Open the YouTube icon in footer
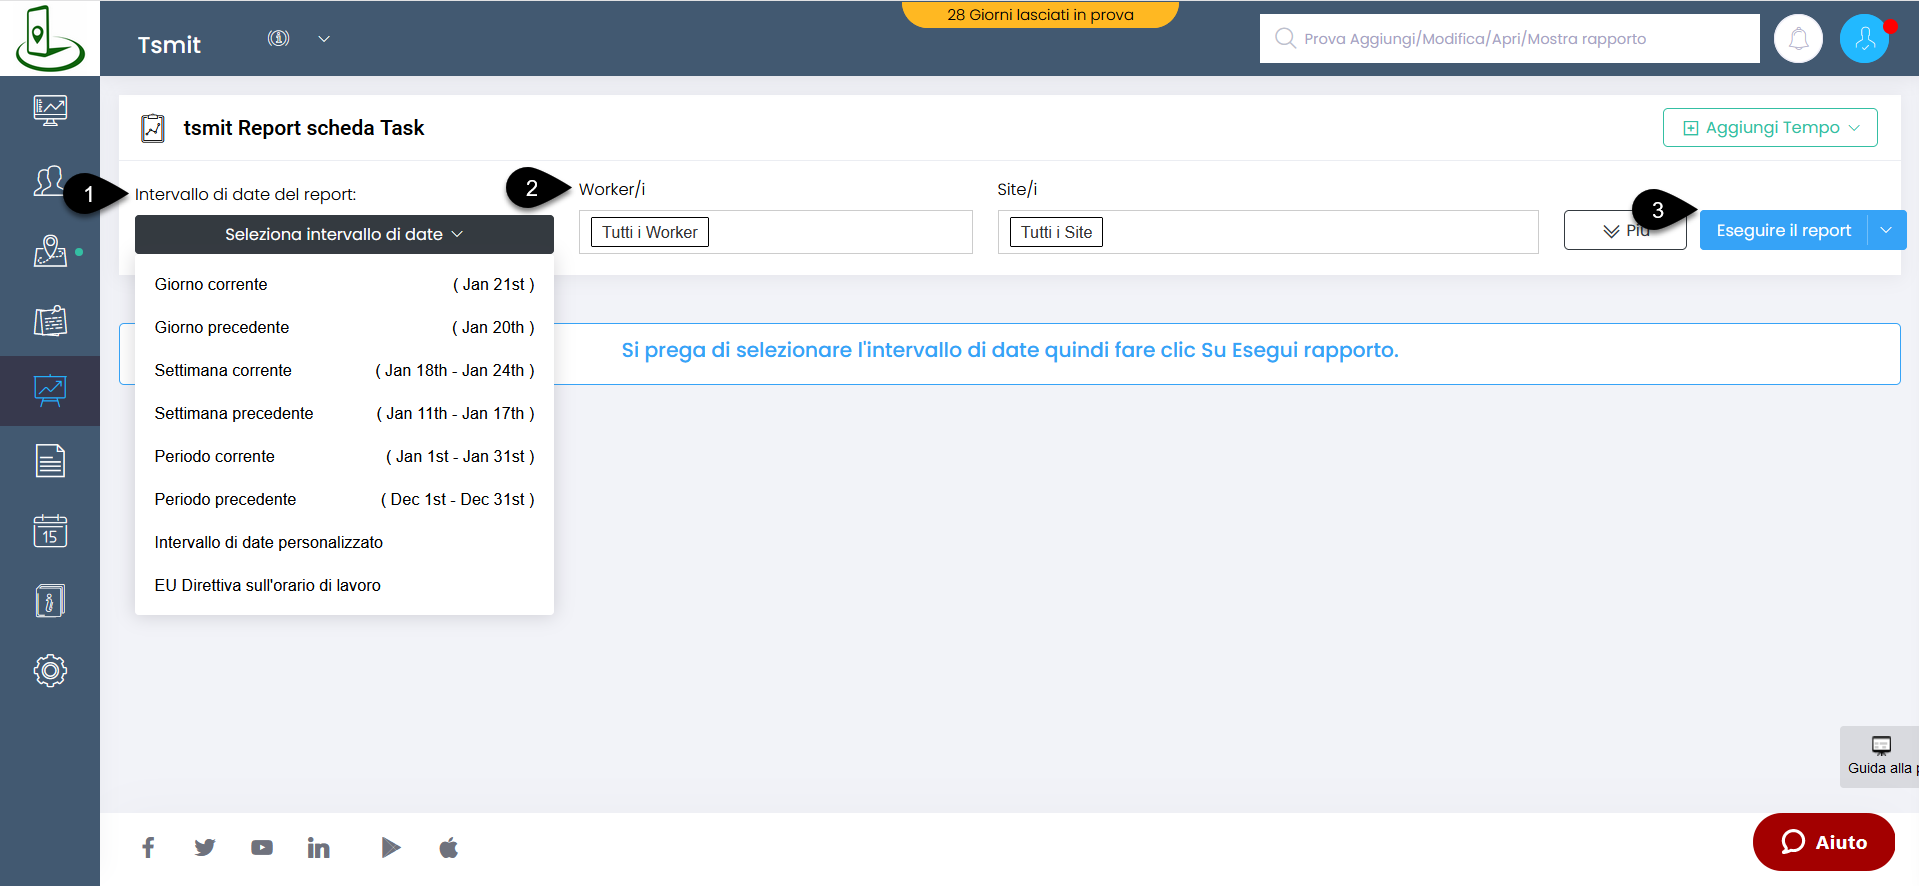Screen dimensions: 1919x886 (x=262, y=848)
